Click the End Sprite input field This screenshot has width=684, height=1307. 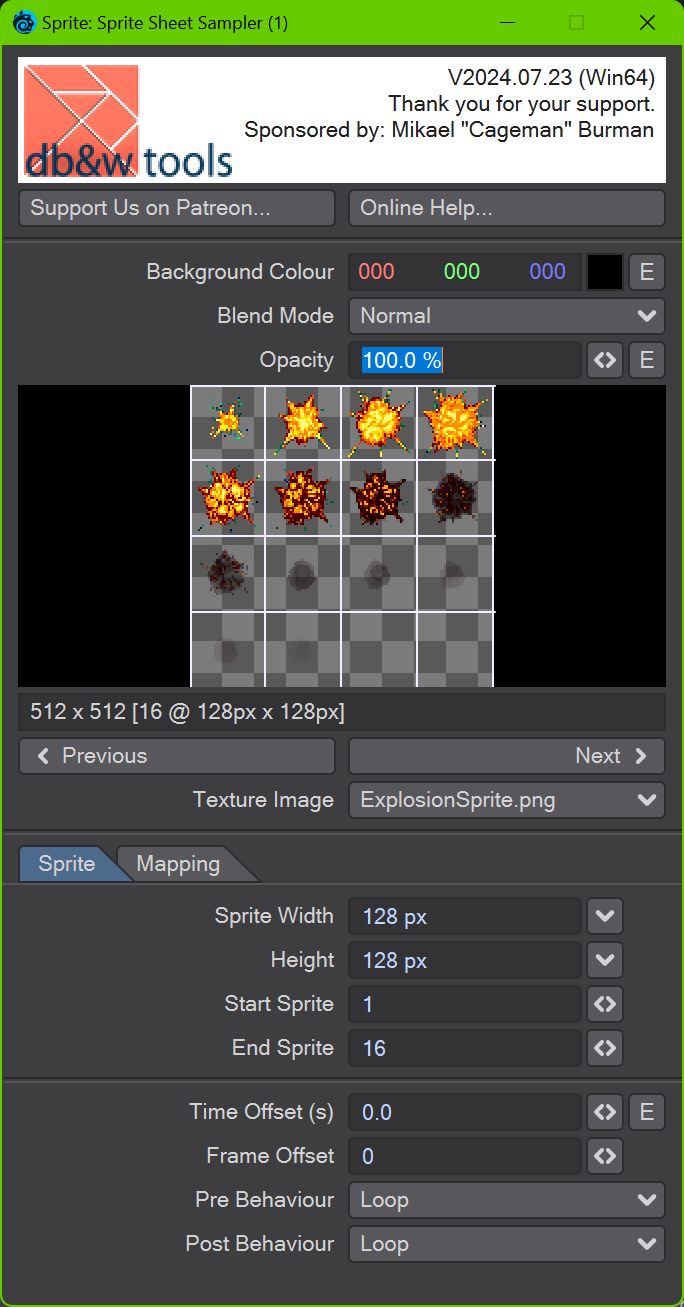tap(465, 1048)
